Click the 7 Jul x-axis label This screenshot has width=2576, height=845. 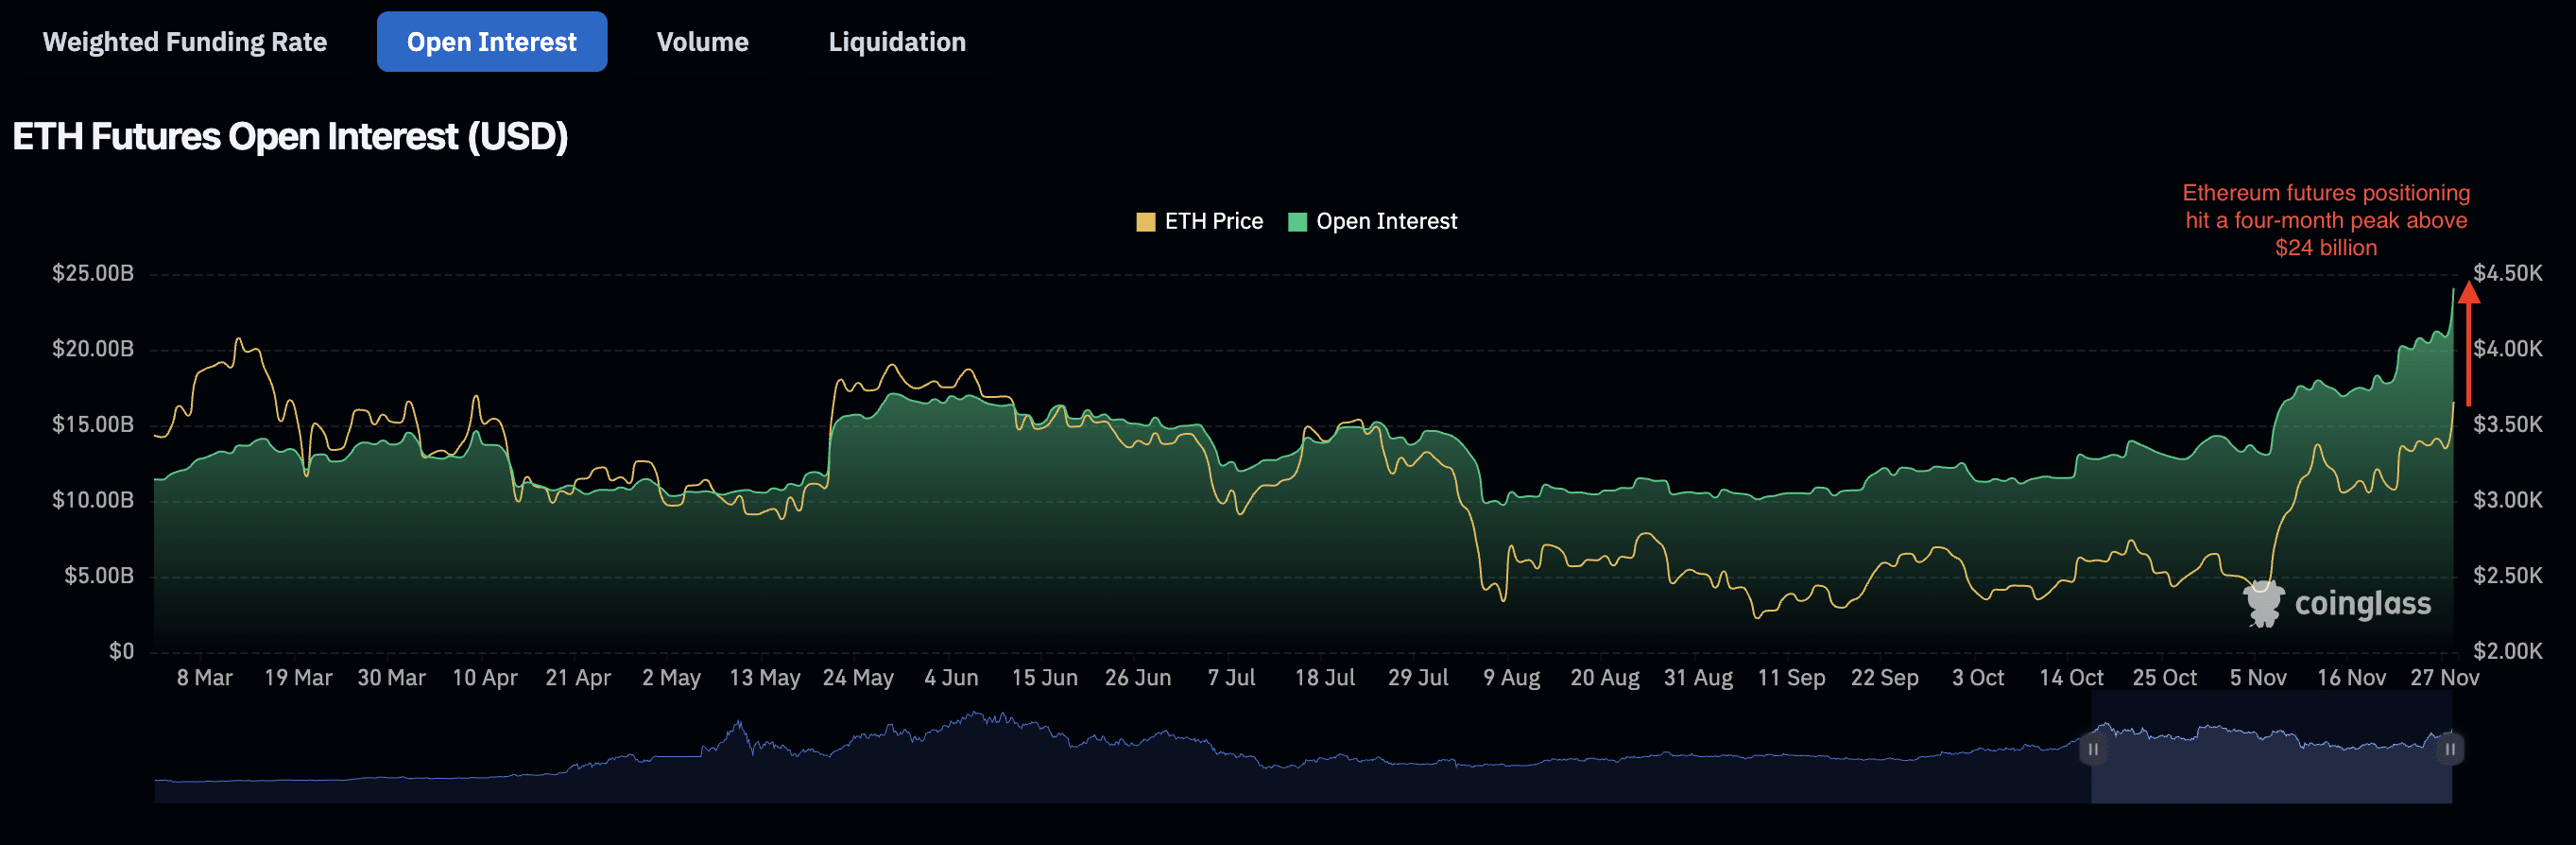click(x=1231, y=678)
